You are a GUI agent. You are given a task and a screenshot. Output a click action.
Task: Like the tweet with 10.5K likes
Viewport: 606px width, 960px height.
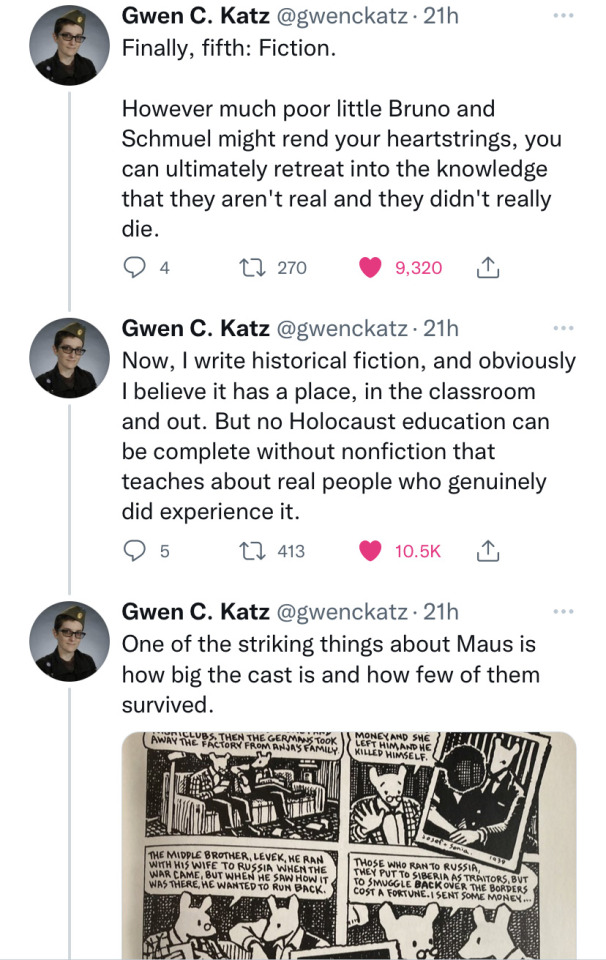(x=371, y=550)
